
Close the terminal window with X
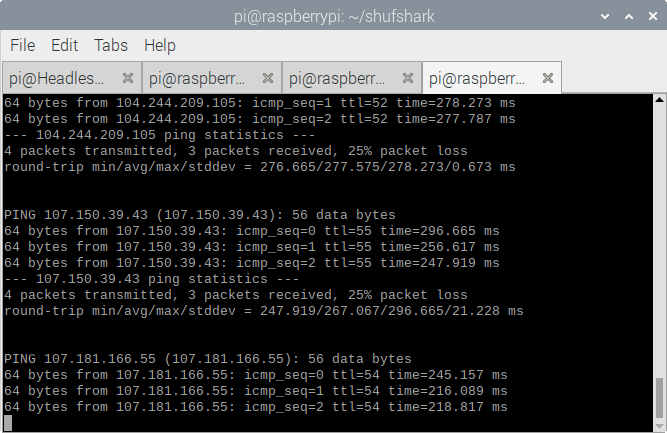click(x=653, y=16)
